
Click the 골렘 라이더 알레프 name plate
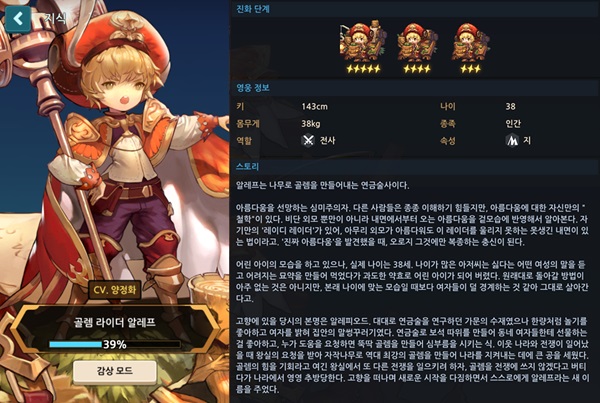pos(114,323)
